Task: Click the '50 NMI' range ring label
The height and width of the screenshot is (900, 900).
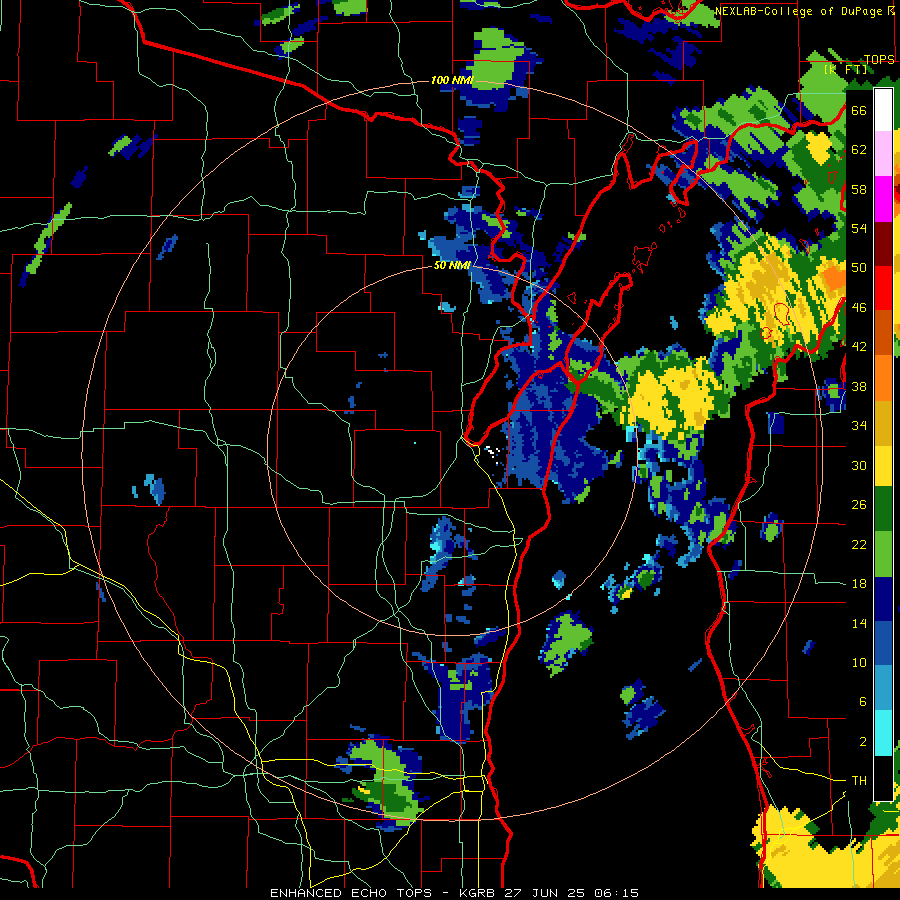Action: point(452,265)
